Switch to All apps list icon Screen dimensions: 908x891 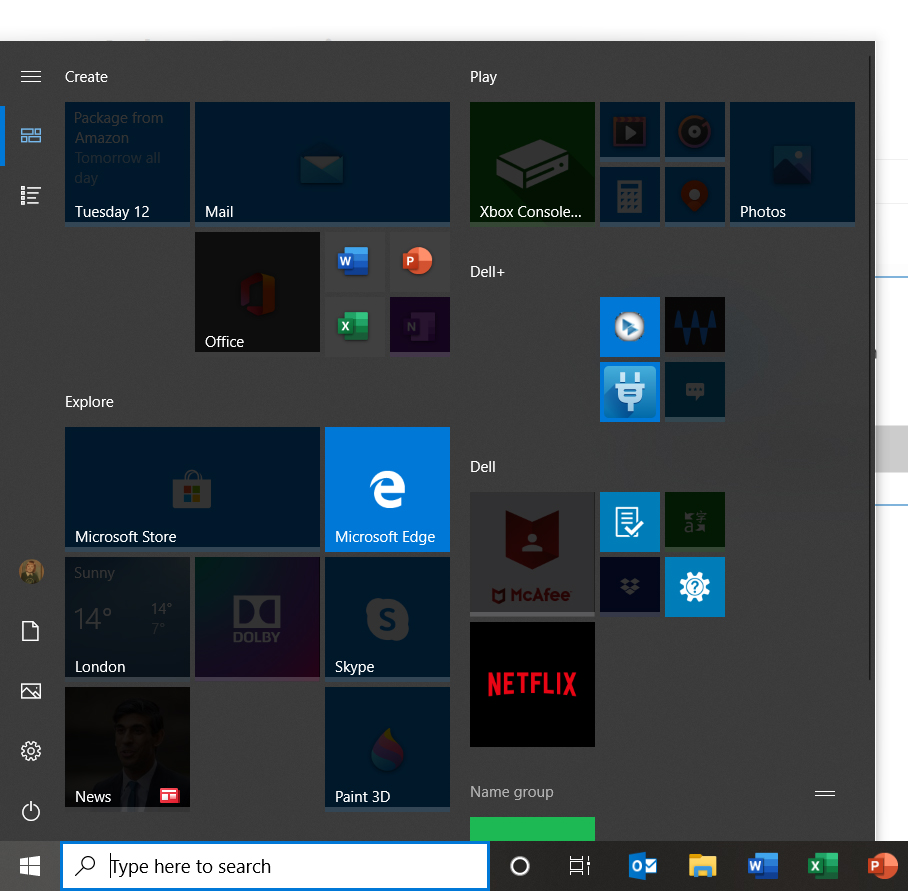click(x=31, y=196)
